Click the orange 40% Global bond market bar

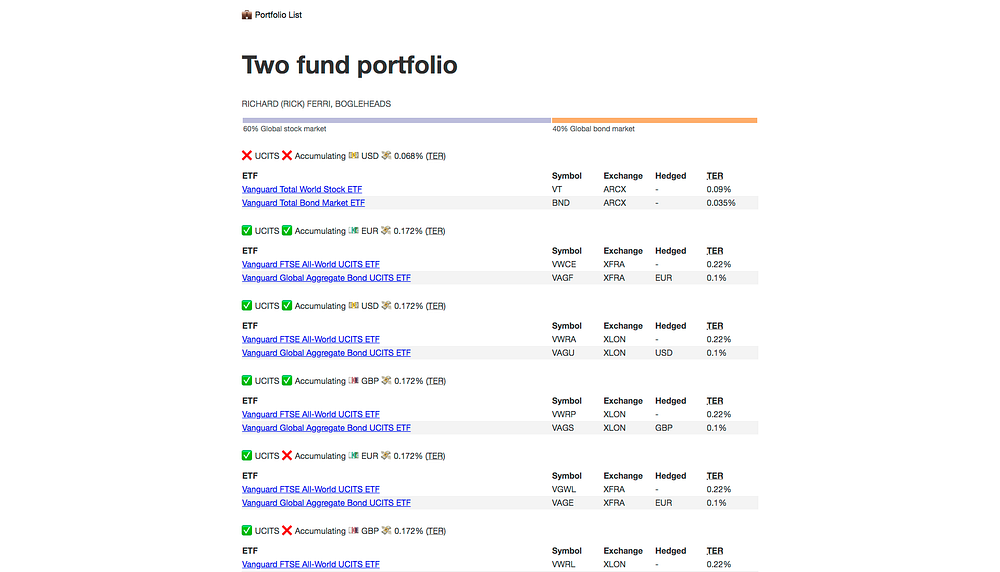click(x=654, y=120)
